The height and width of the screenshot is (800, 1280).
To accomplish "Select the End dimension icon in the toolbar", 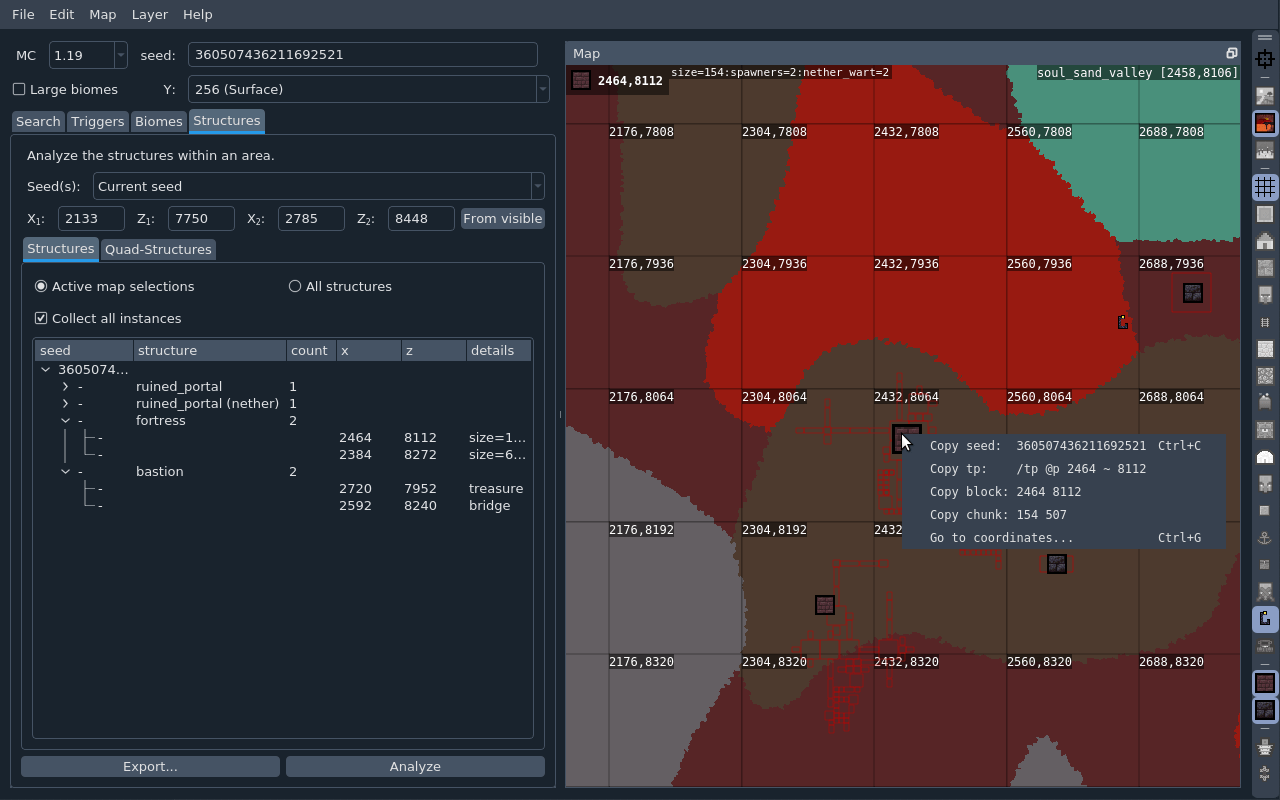I will pyautogui.click(x=1265, y=151).
